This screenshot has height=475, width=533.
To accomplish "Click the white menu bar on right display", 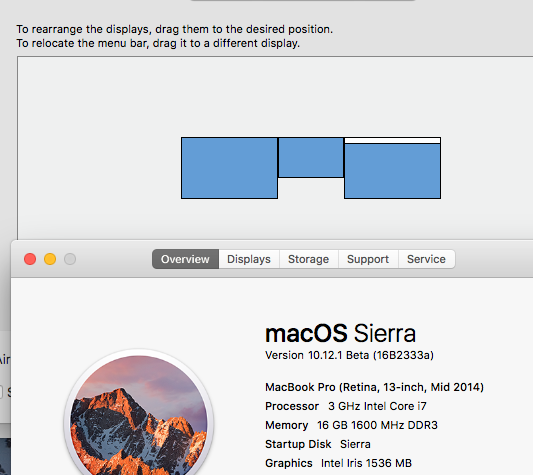I will click(x=393, y=140).
